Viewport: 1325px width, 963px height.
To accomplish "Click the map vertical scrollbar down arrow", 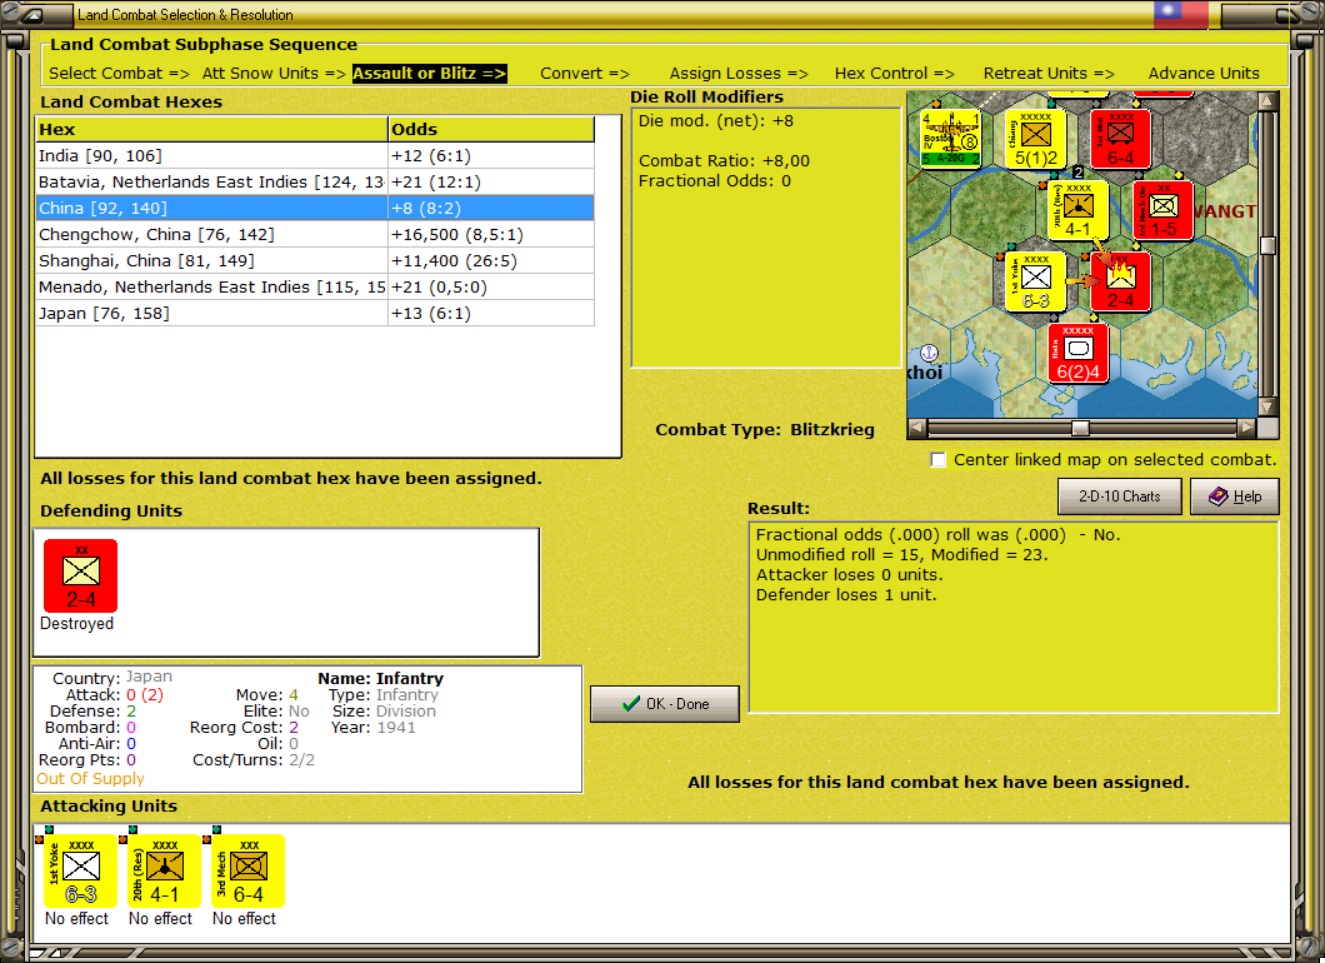I will (1268, 407).
